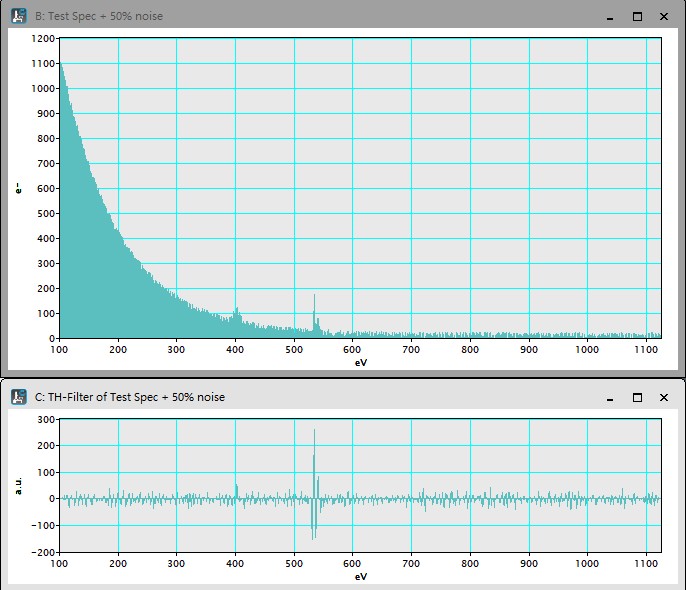The height and width of the screenshot is (590, 686).
Task: Click the '1100' x-axis value in window C
Action: [x=646, y=563]
